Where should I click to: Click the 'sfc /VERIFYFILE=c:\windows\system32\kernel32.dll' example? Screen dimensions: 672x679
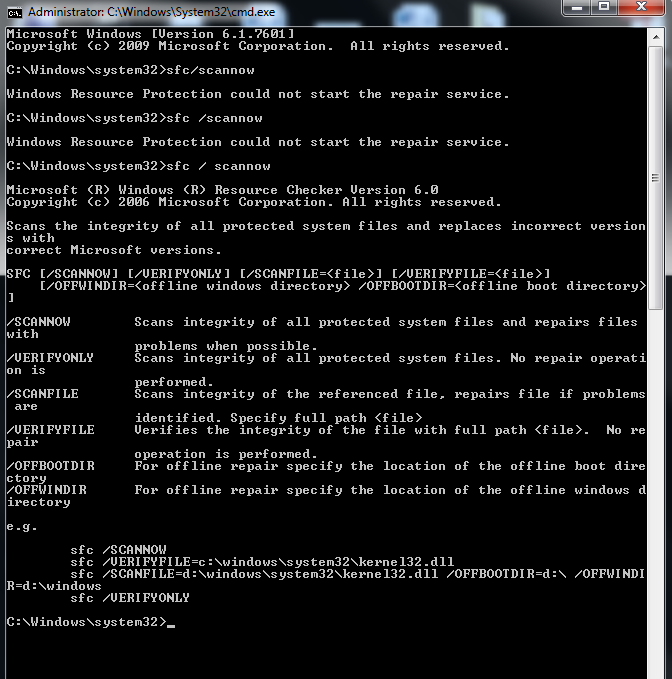262,562
